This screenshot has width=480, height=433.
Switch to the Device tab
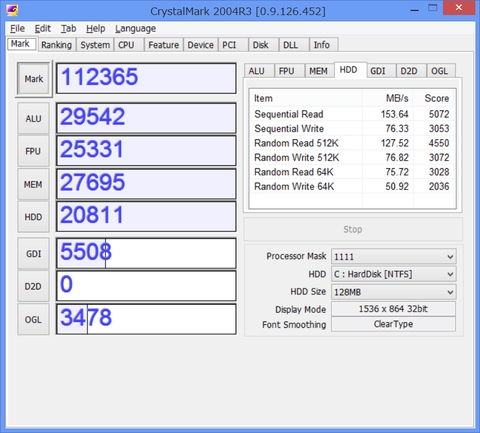(x=200, y=45)
